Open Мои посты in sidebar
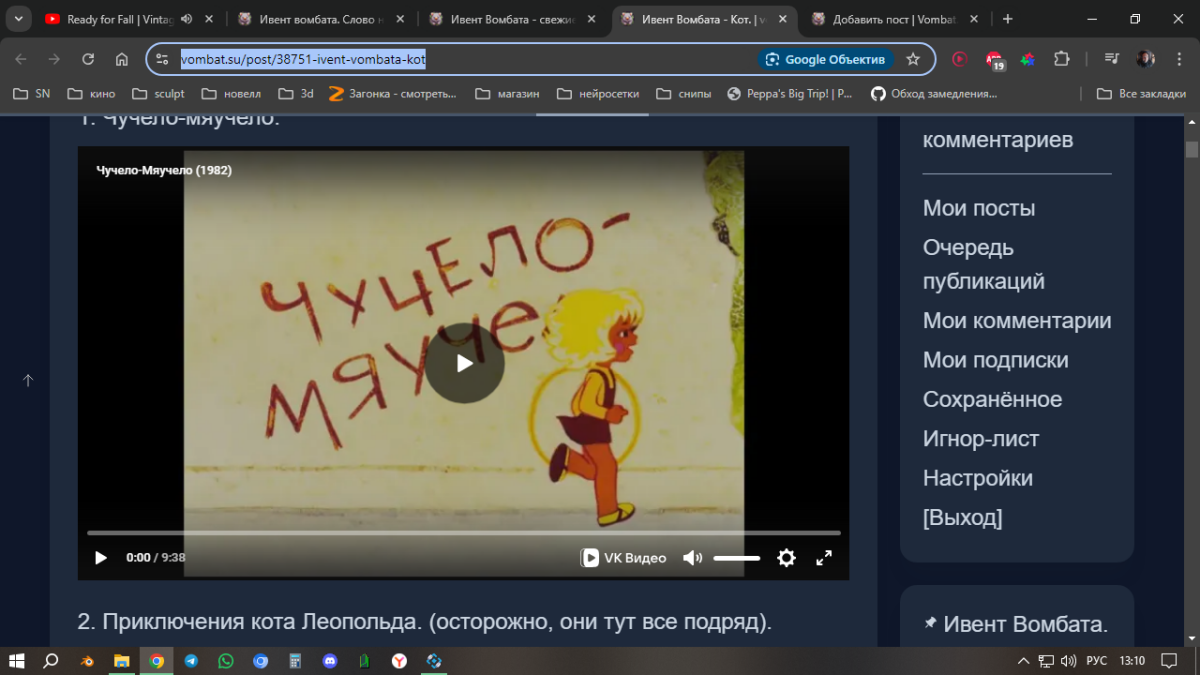This screenshot has width=1200, height=675. pos(979,208)
